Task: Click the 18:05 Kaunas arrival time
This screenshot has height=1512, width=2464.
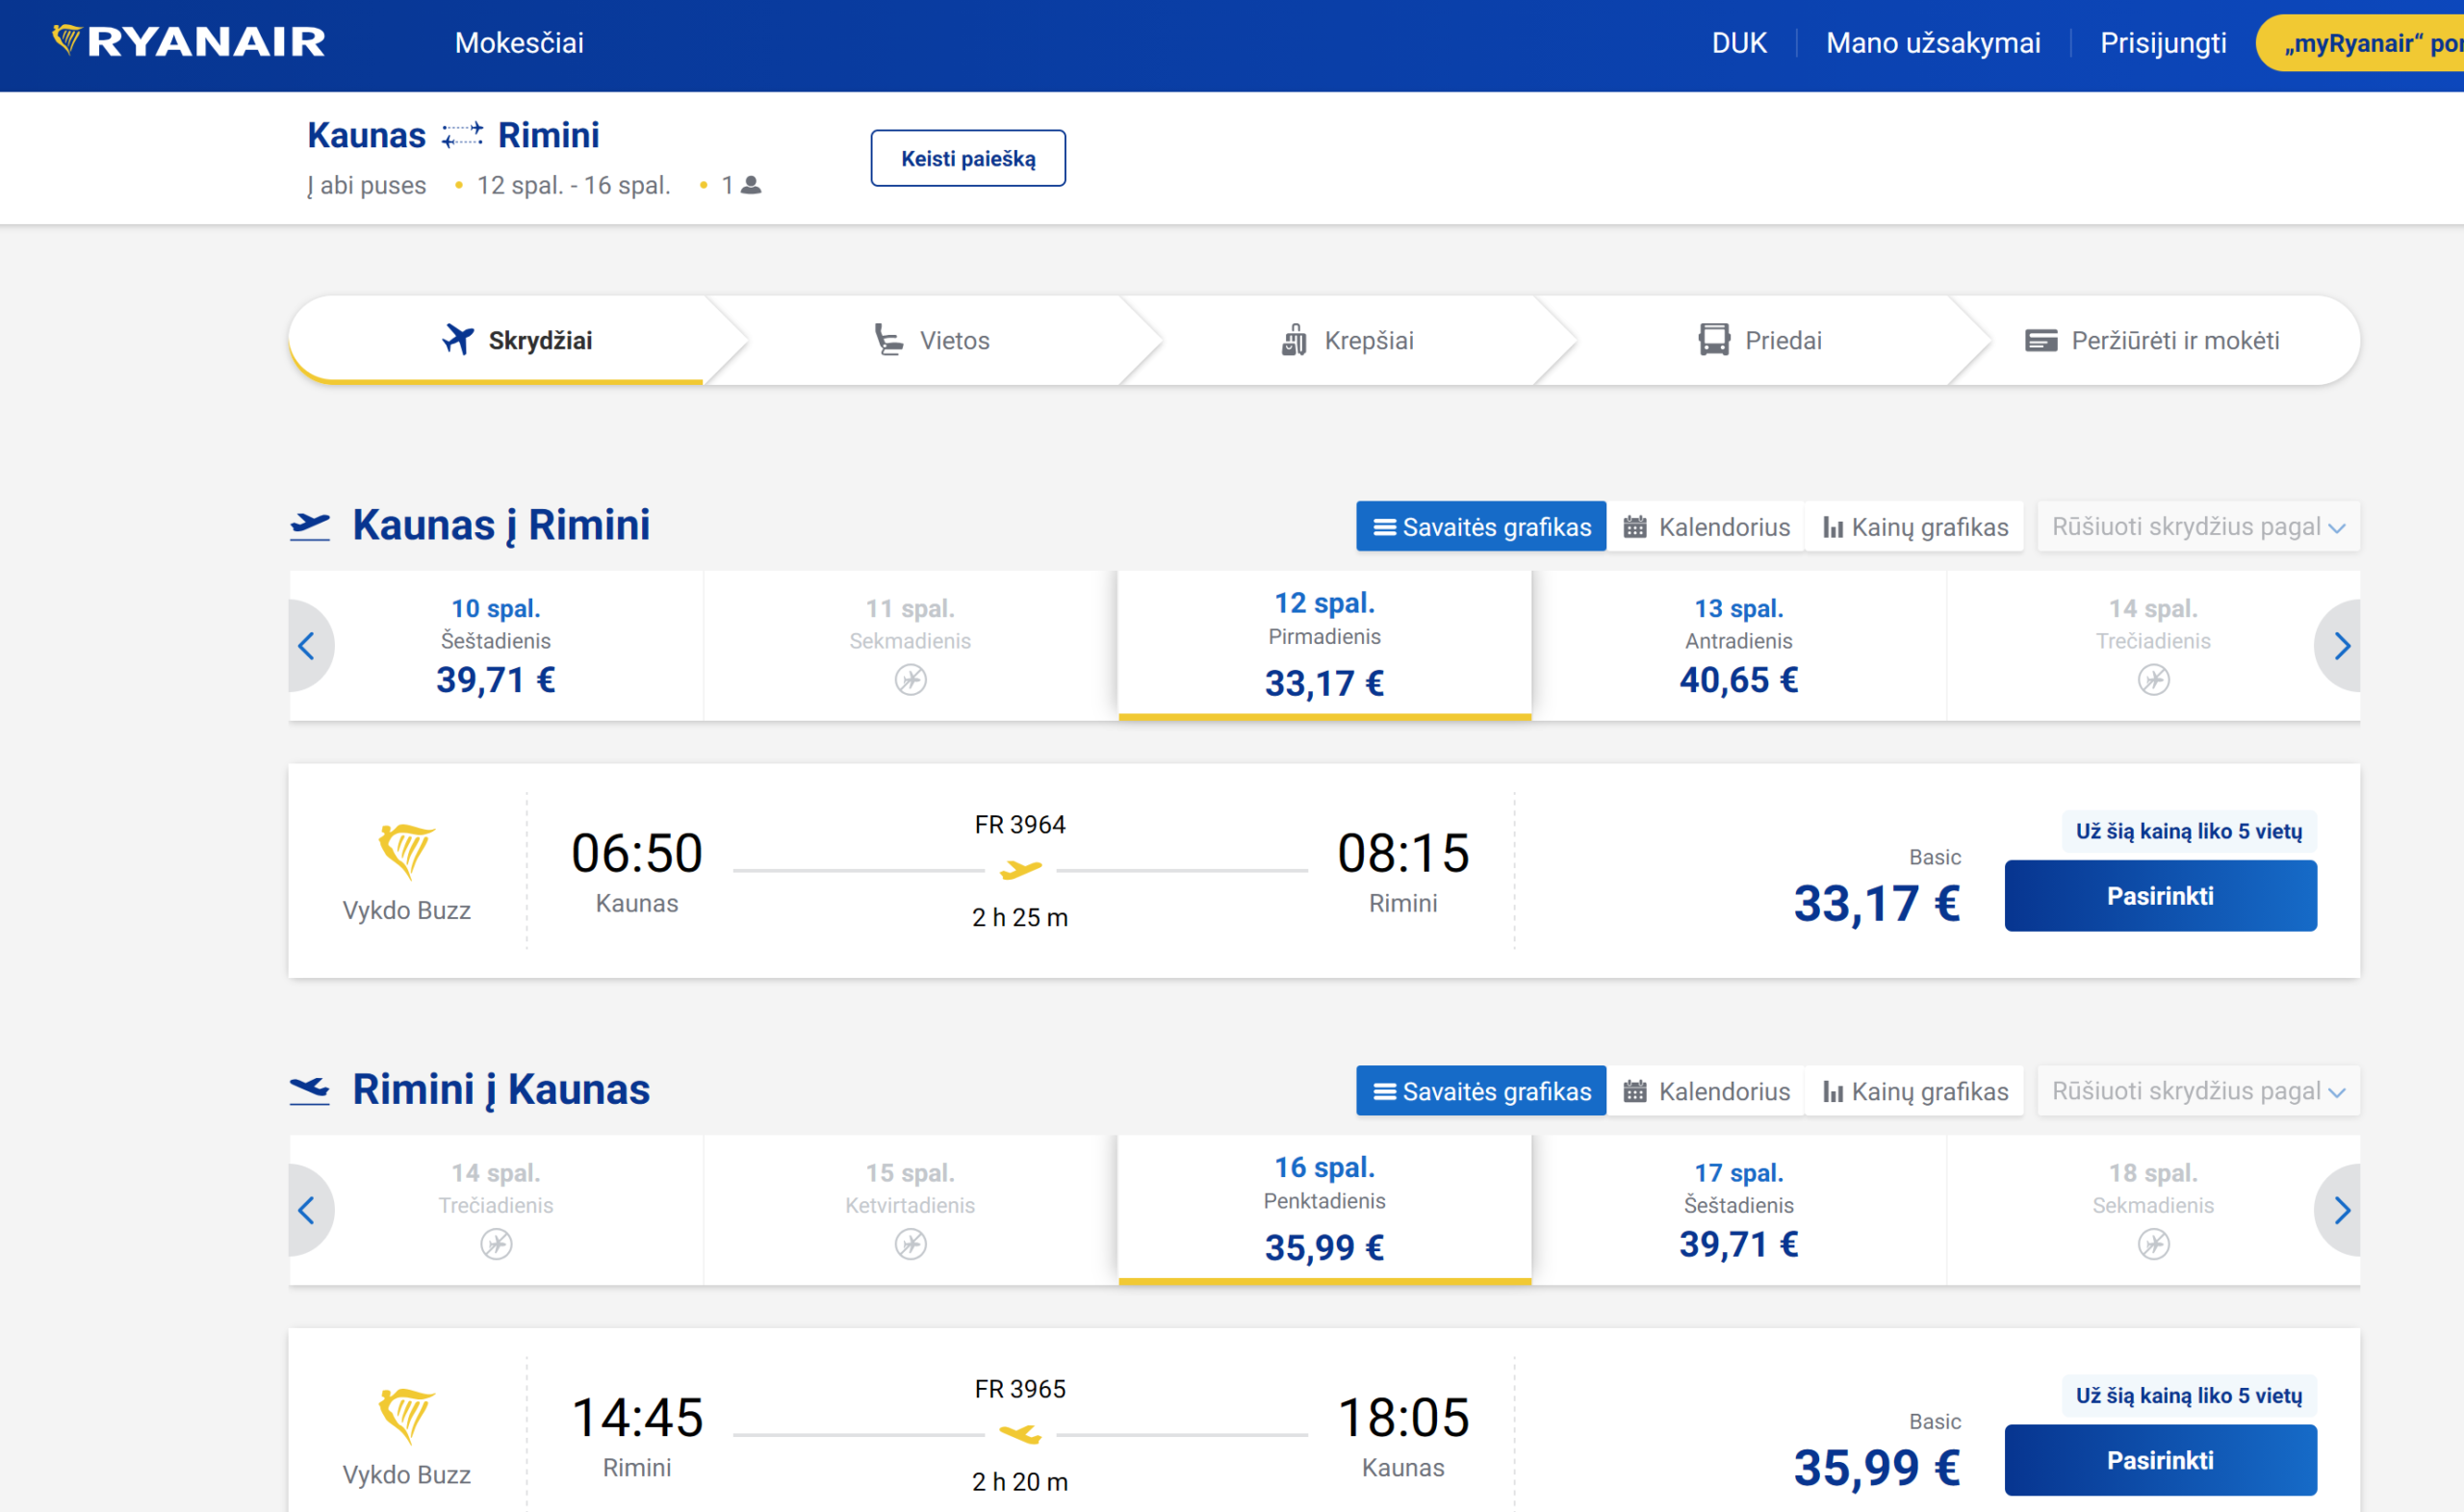Action: (x=1403, y=1418)
